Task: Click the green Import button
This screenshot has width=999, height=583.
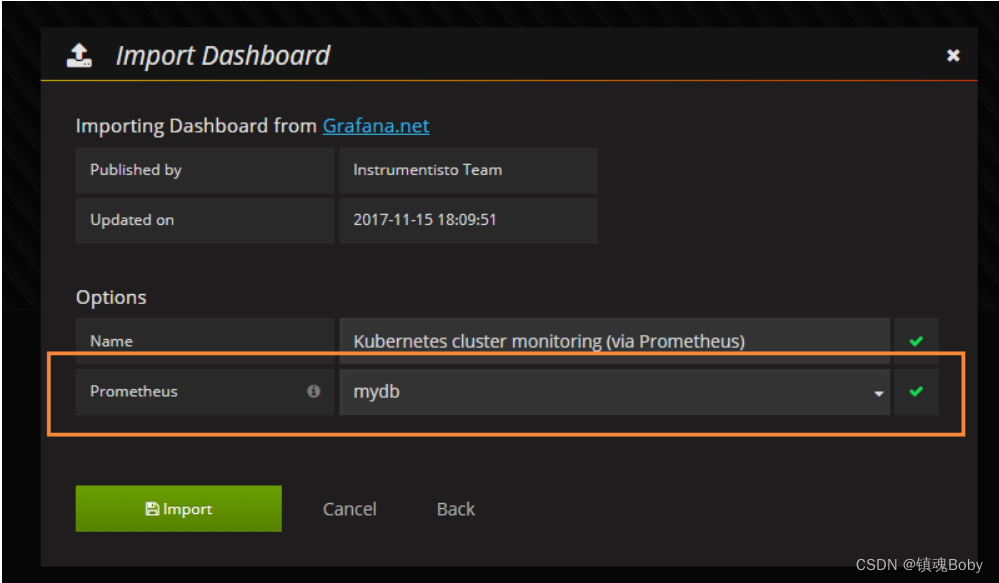Action: tap(178, 508)
